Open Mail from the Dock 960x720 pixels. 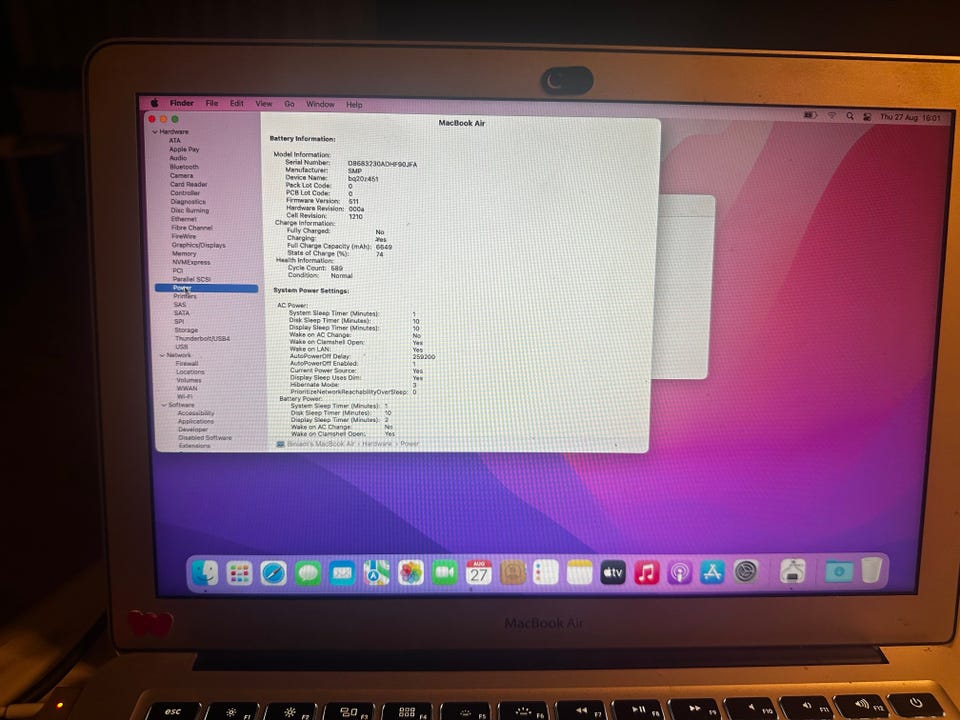[342, 574]
